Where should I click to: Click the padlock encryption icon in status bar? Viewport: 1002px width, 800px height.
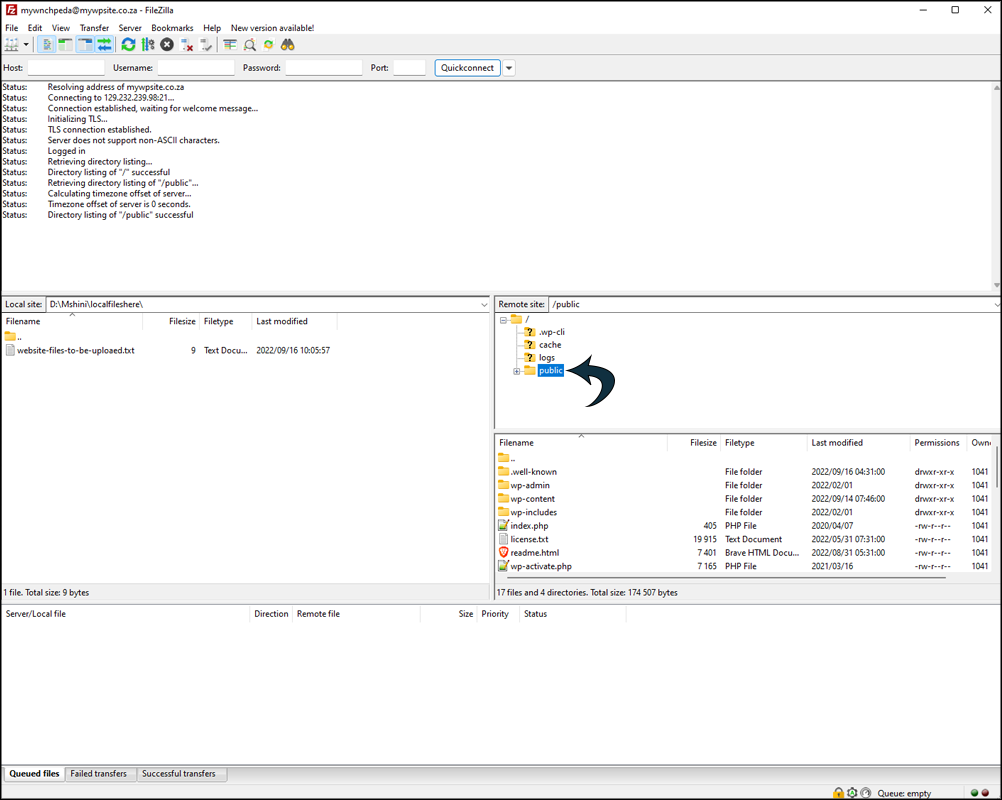(838, 793)
